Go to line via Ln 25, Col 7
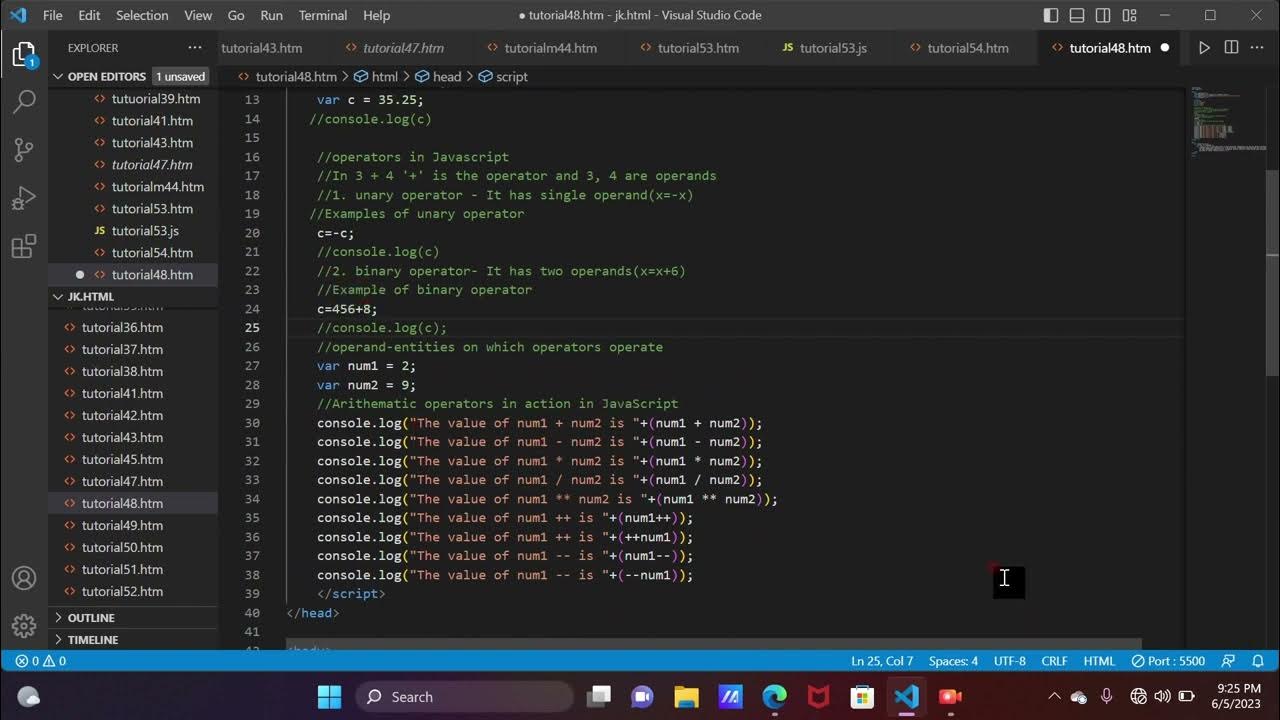1280x720 pixels. 882,661
